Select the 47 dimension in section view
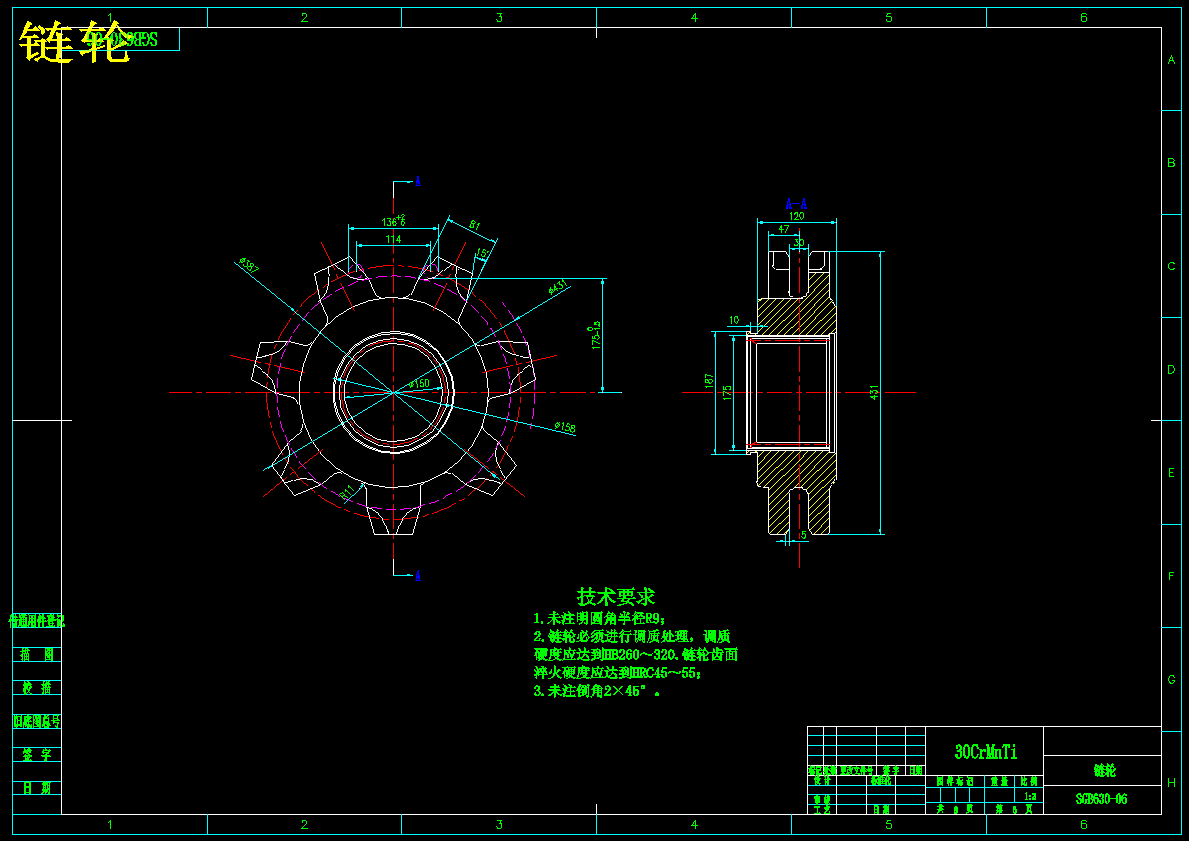Image resolution: width=1189 pixels, height=841 pixels. click(x=783, y=230)
